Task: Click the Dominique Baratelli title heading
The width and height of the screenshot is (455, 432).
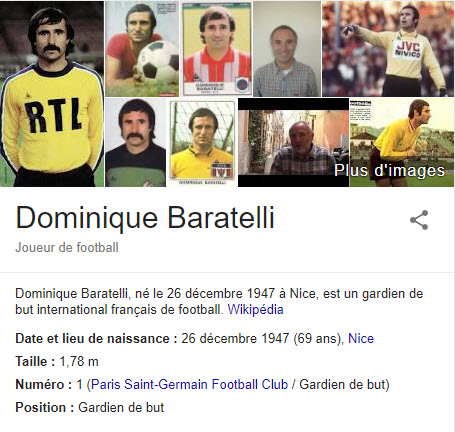Action: click(145, 218)
